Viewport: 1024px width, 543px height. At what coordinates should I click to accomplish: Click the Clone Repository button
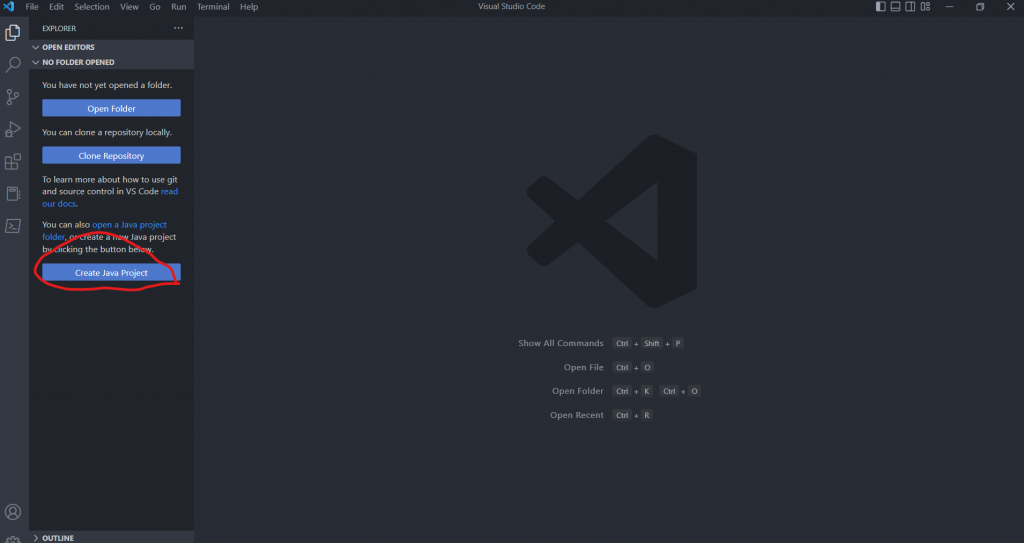[x=111, y=156]
